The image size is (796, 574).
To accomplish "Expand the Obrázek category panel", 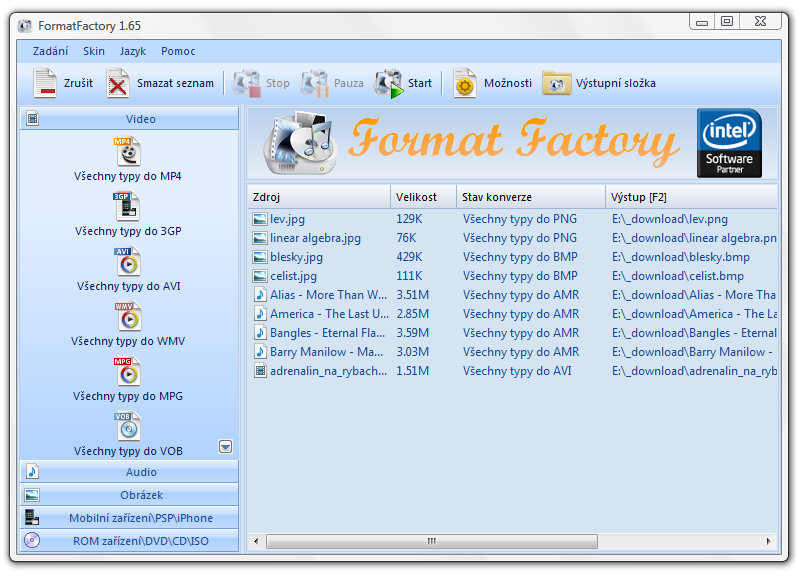I will click(129, 495).
